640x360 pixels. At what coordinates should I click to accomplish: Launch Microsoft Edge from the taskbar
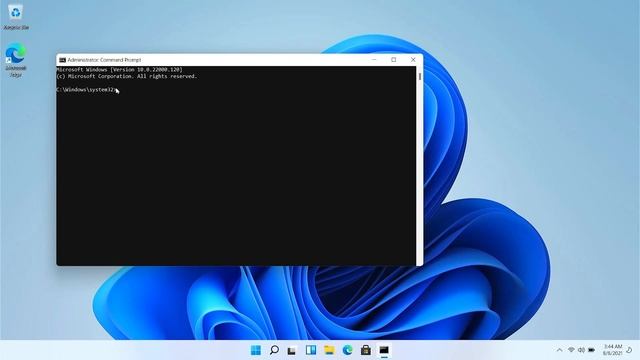tap(347, 350)
